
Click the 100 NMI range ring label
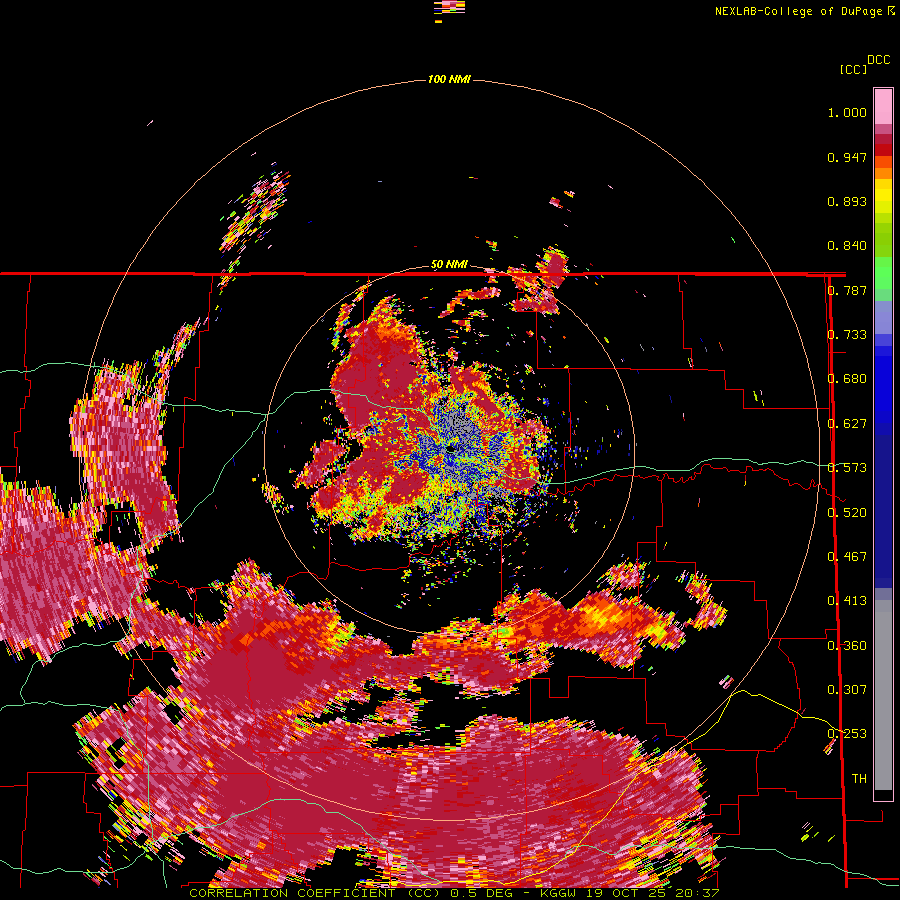449,79
